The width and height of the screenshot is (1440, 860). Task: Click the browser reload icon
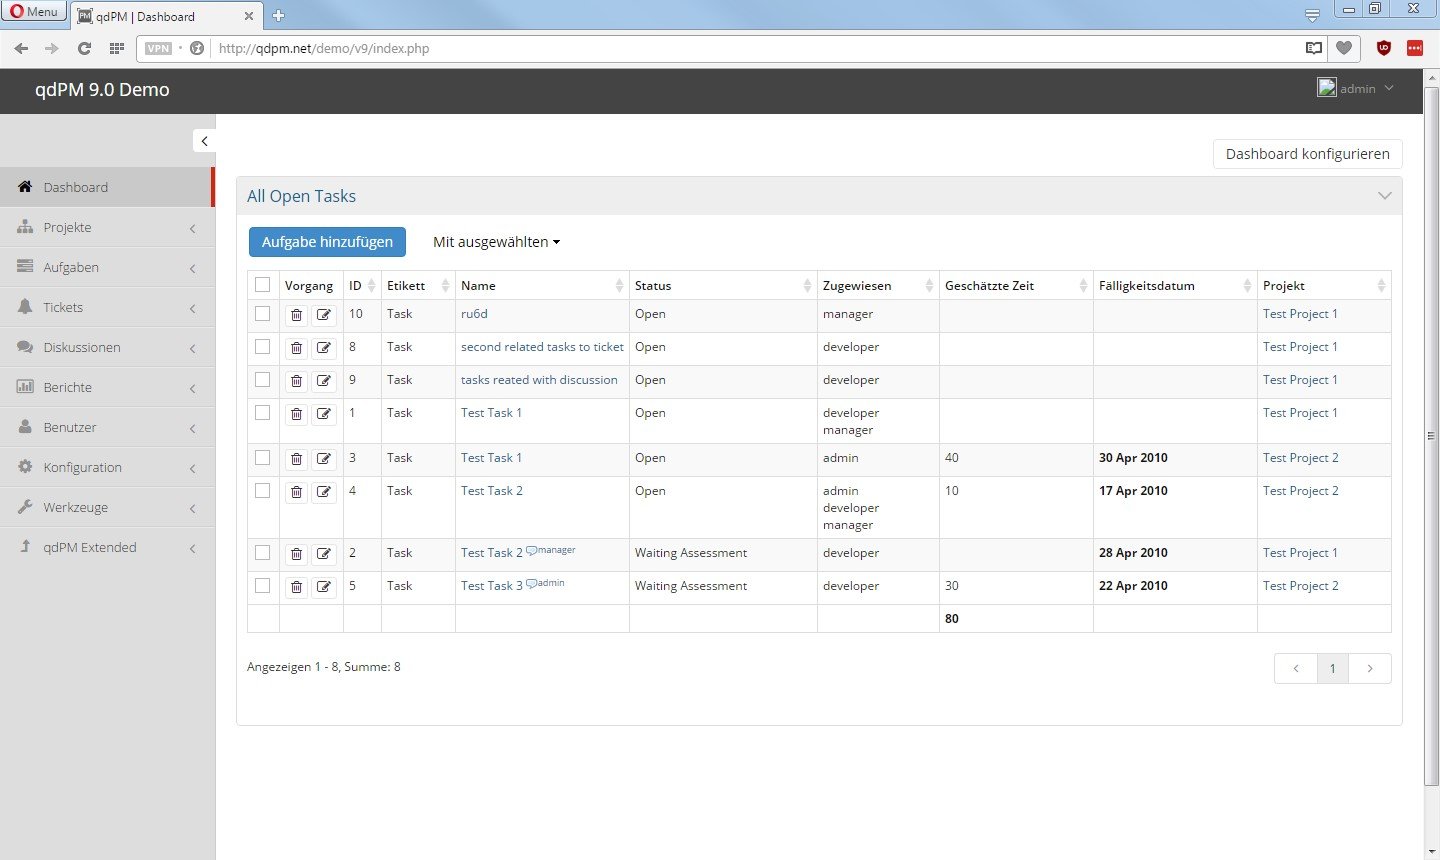[84, 48]
